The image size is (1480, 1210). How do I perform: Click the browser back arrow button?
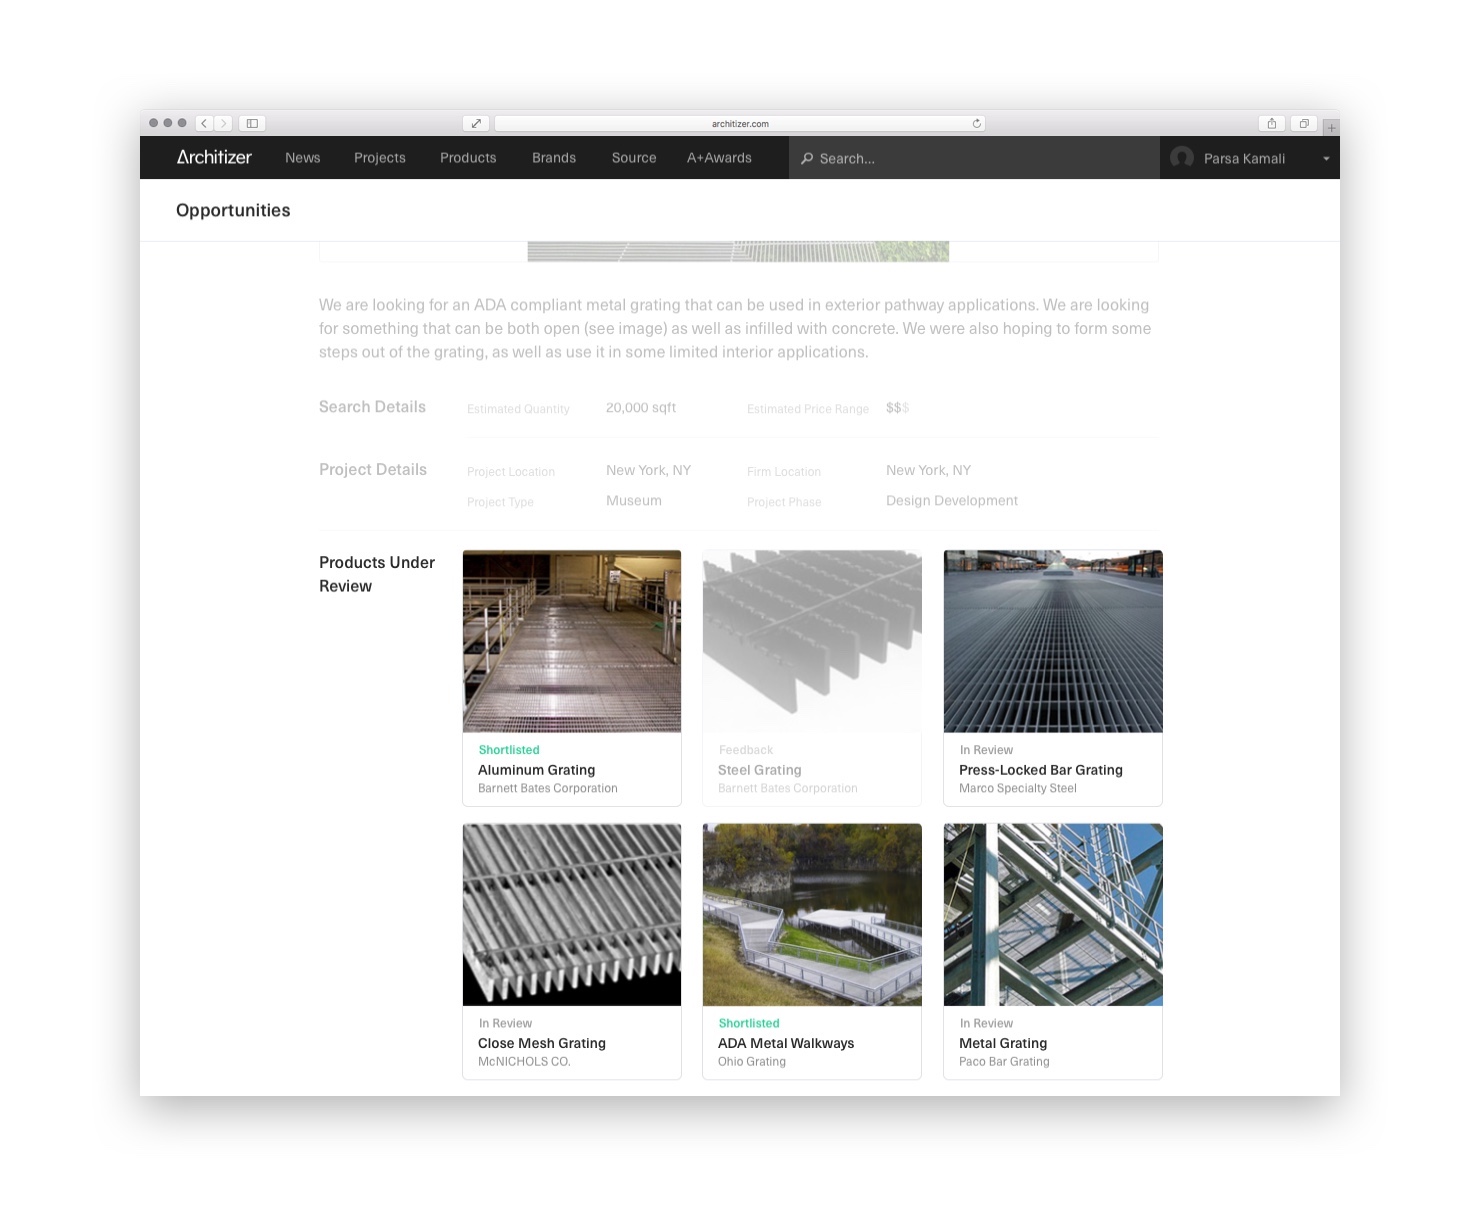[x=204, y=123]
